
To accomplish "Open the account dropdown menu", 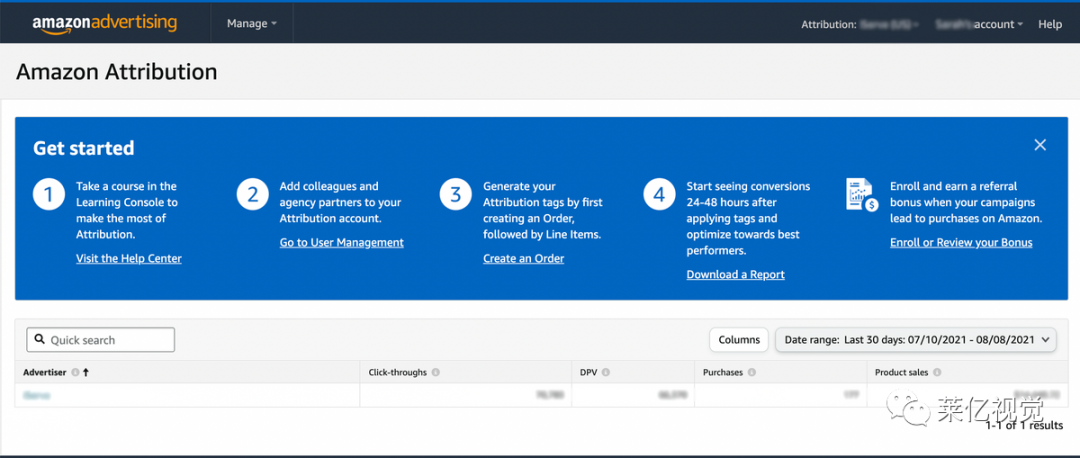I will point(979,24).
